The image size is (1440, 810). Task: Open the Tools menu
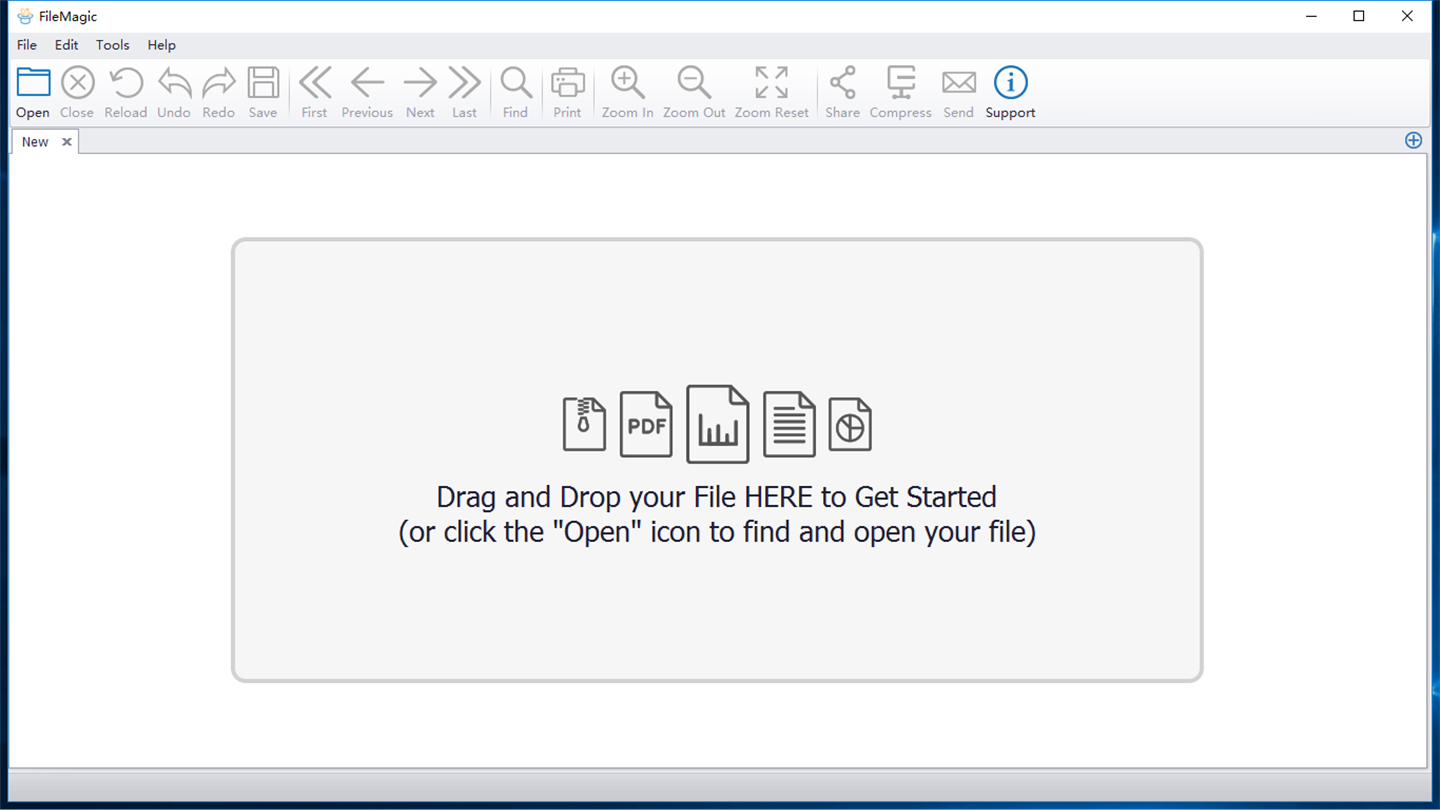coord(112,45)
